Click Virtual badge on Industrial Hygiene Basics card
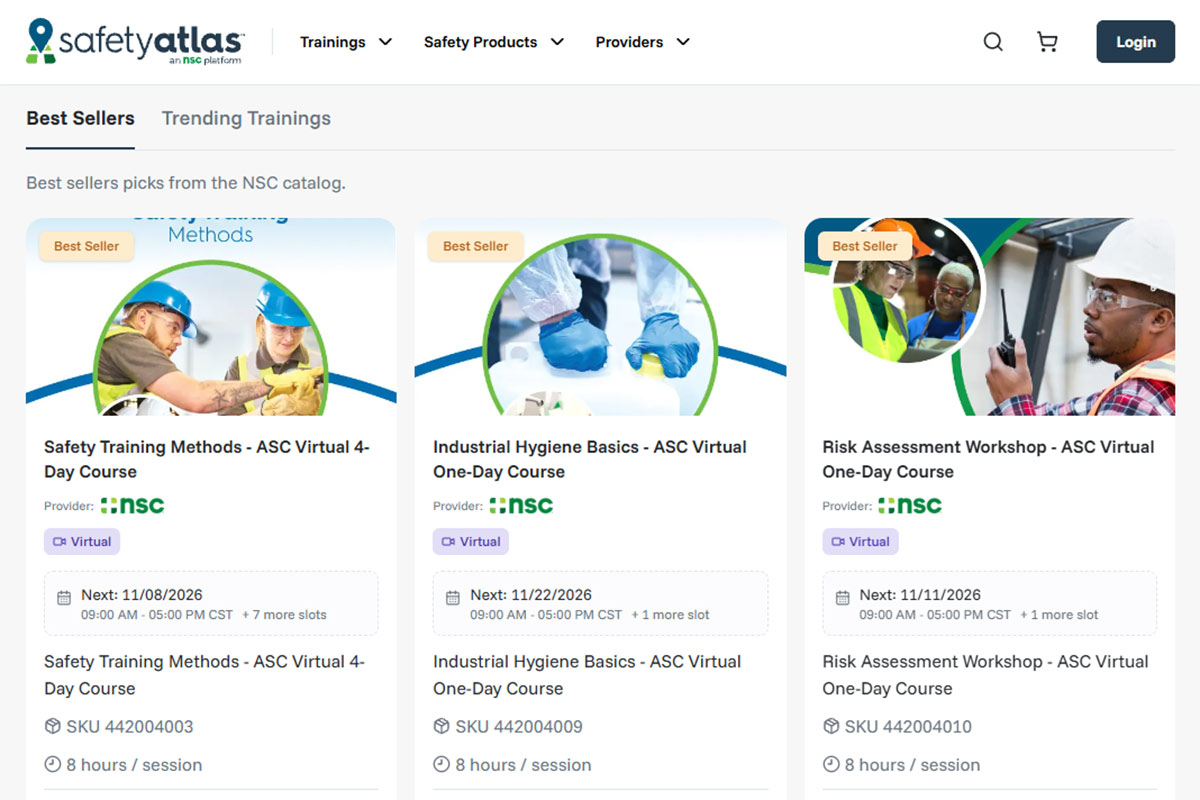 [x=471, y=542]
